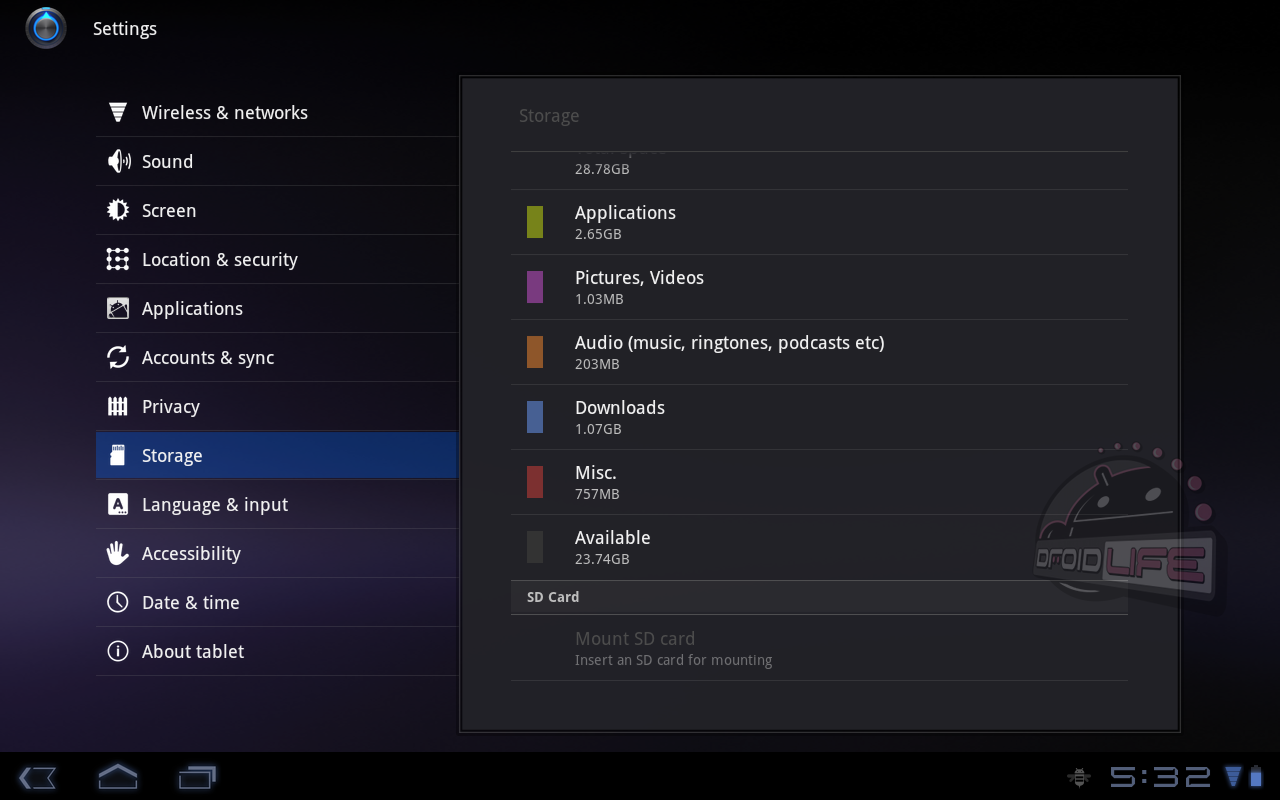The image size is (1280, 800).
Task: Open the Applications settings category
Action: [192, 308]
